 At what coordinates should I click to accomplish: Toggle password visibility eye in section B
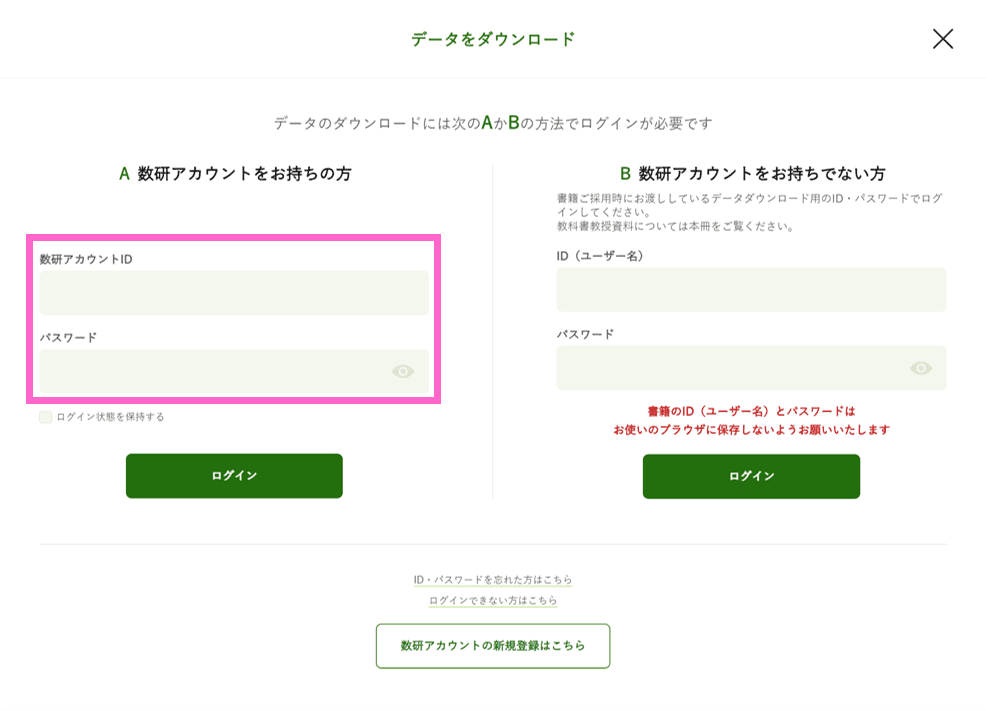[x=921, y=368]
